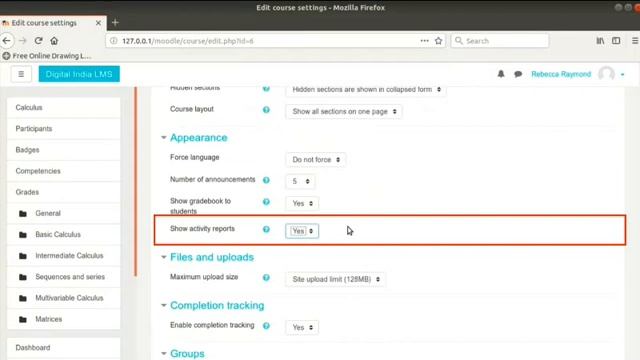
Task: Click the user avatar picture
Action: (x=606, y=74)
